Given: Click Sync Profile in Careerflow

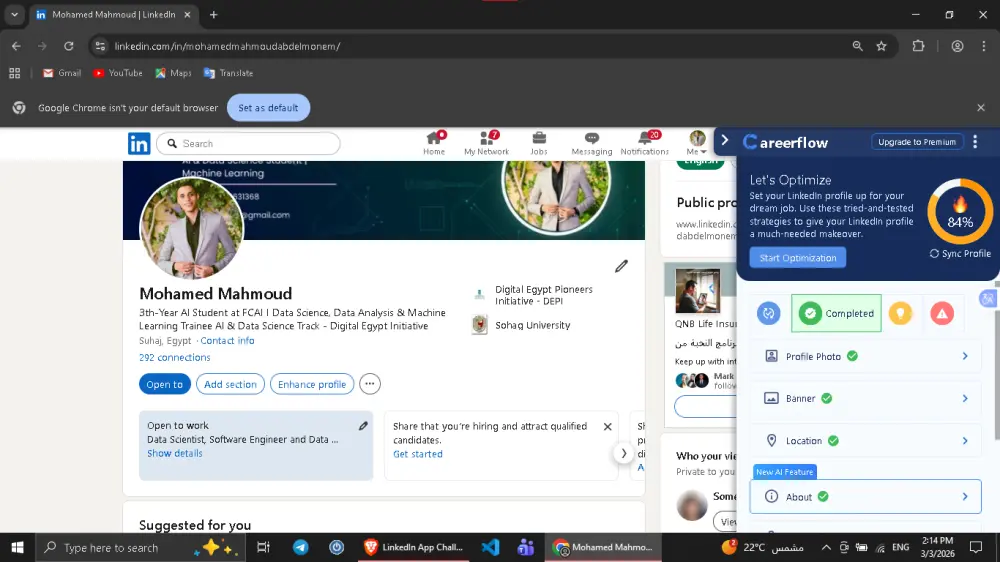Looking at the screenshot, I should [x=960, y=254].
